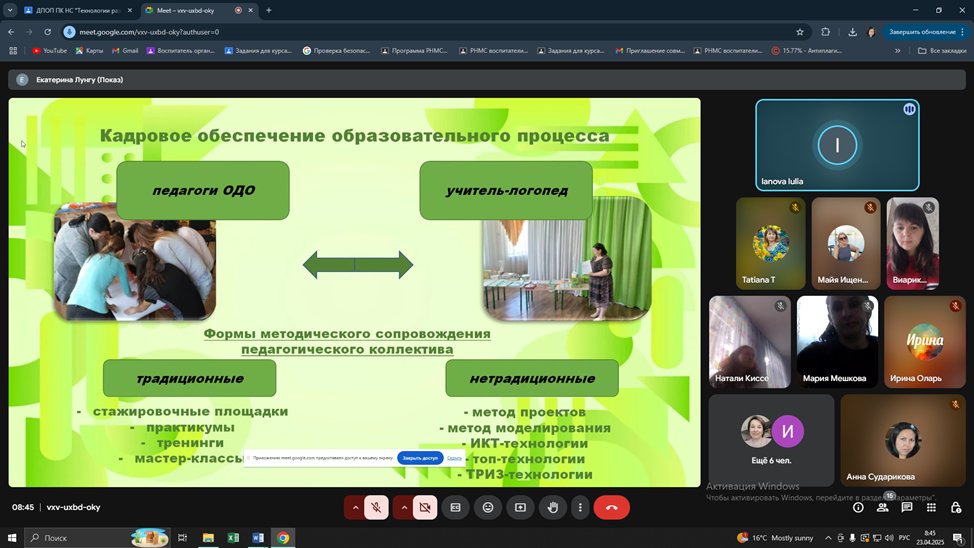974x548 pixels.
Task: Open the Chrome profile avatar
Action: coord(871,32)
